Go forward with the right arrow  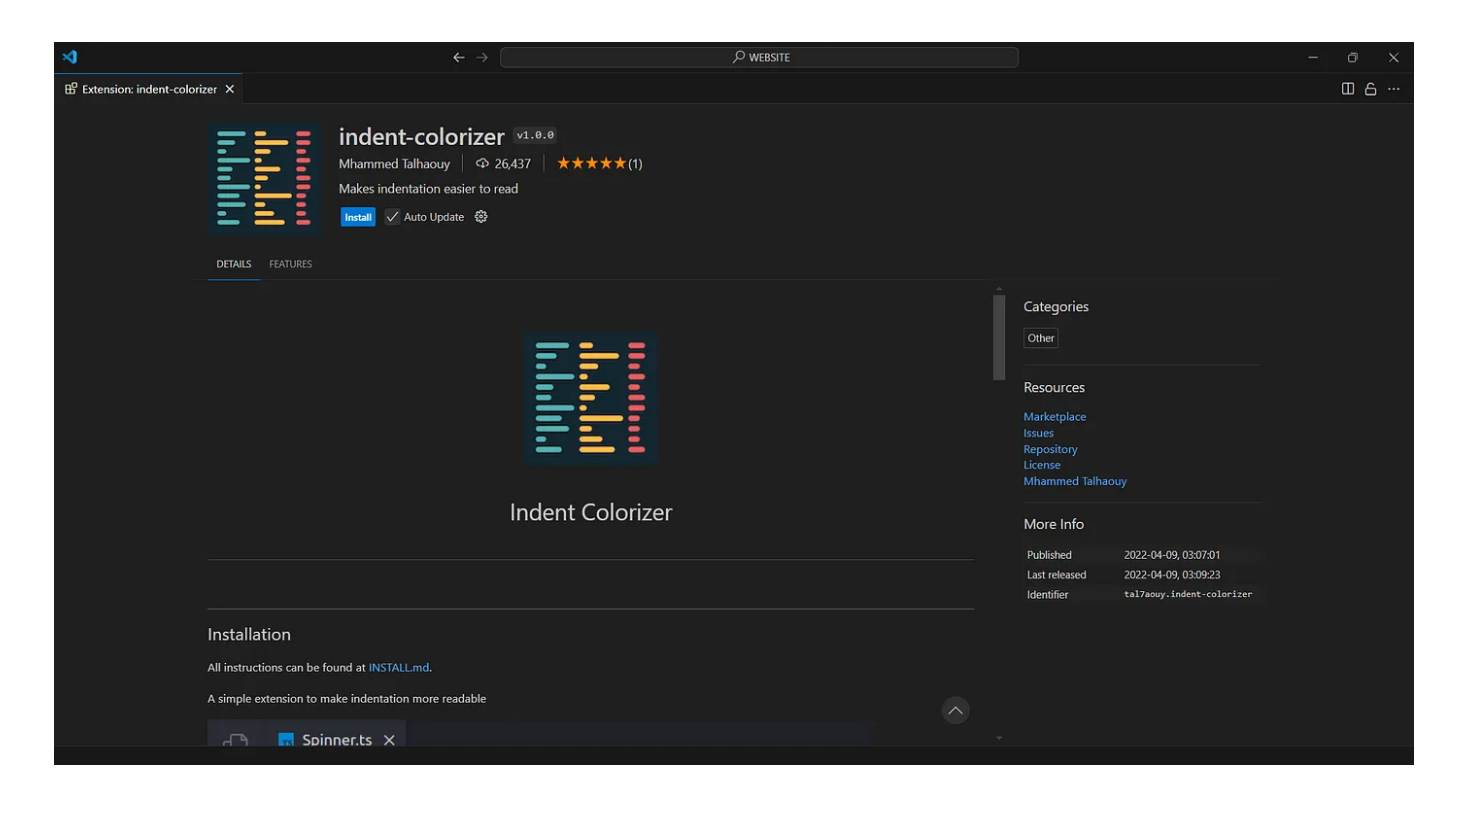[x=482, y=58]
